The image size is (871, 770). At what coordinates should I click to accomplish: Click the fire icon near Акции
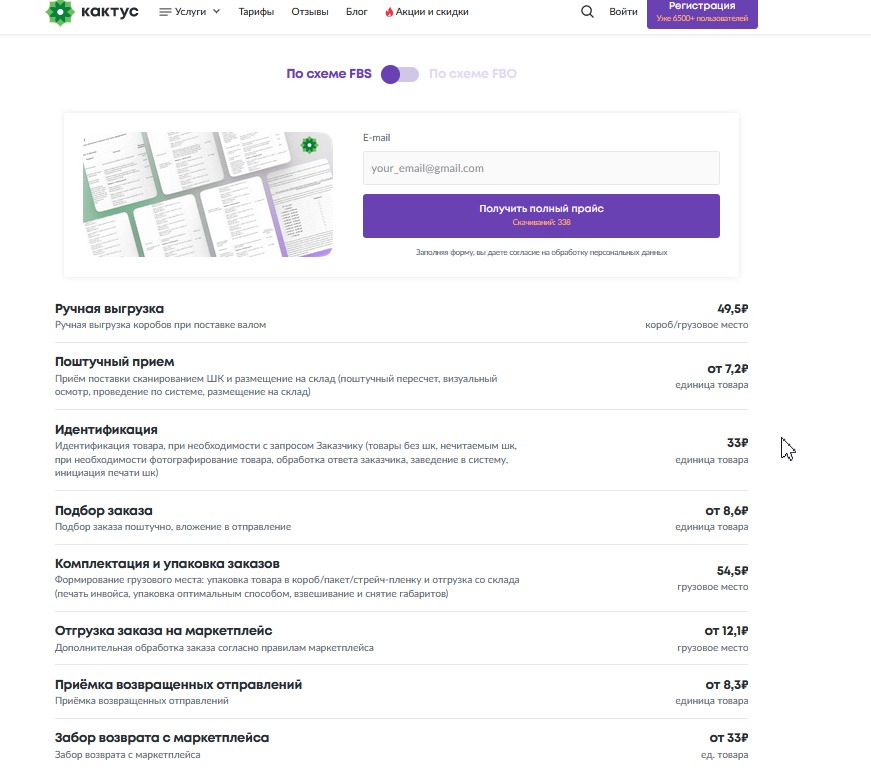click(389, 12)
